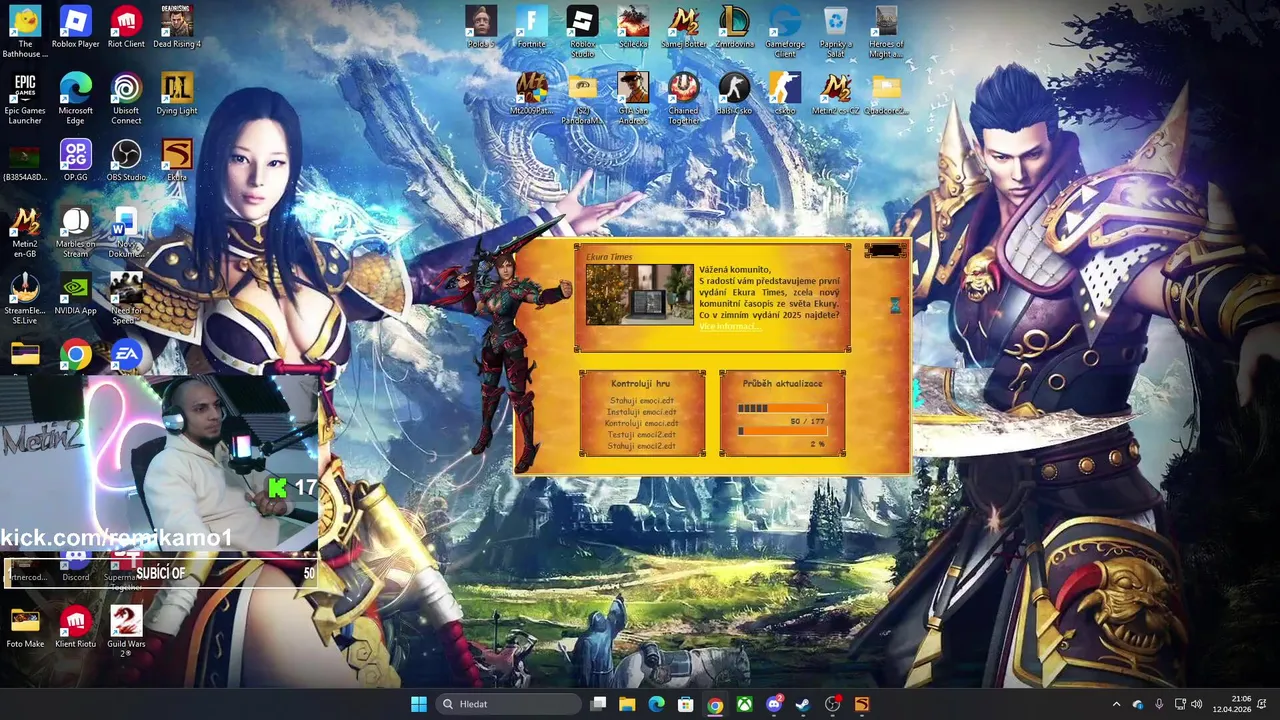This screenshot has width=1280, height=720.
Task: Select Nový Dokument Word file icon
Action: [126, 232]
